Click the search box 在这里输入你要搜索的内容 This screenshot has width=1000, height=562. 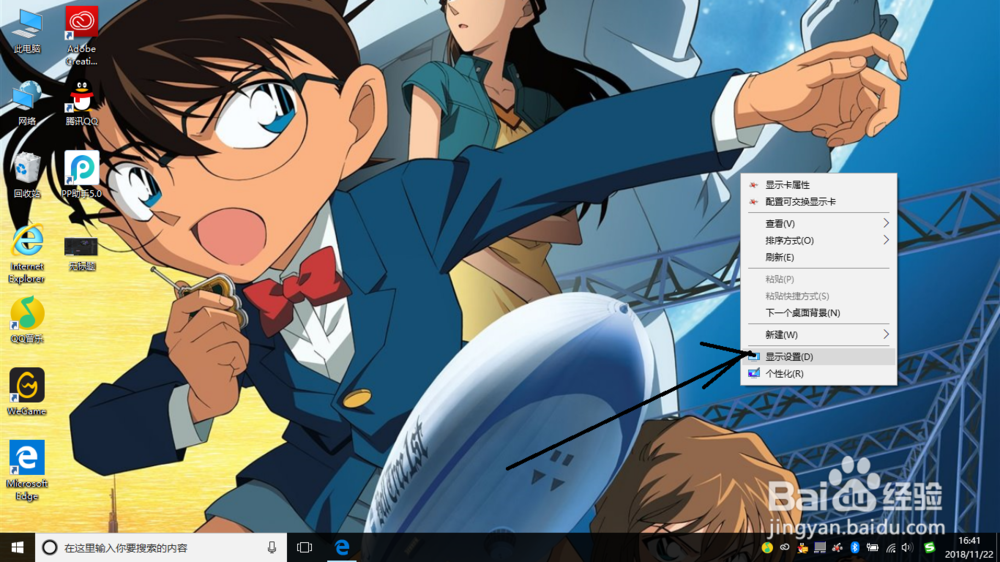160,547
